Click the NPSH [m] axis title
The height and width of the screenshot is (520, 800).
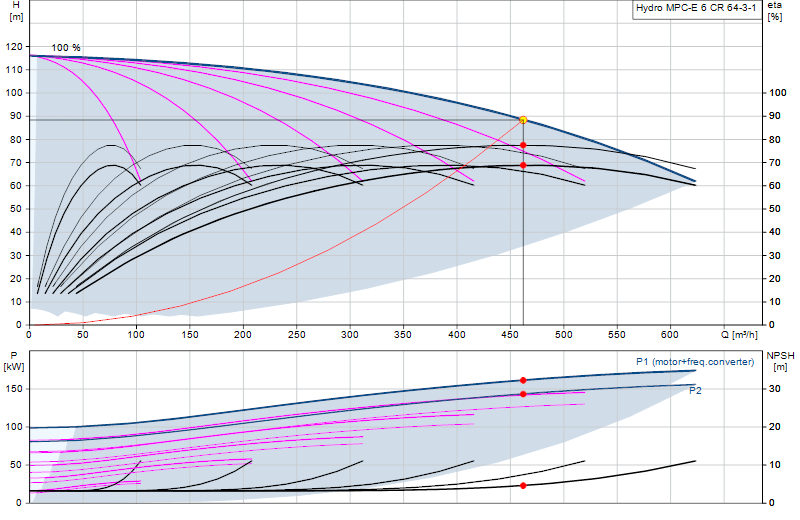coord(780,361)
